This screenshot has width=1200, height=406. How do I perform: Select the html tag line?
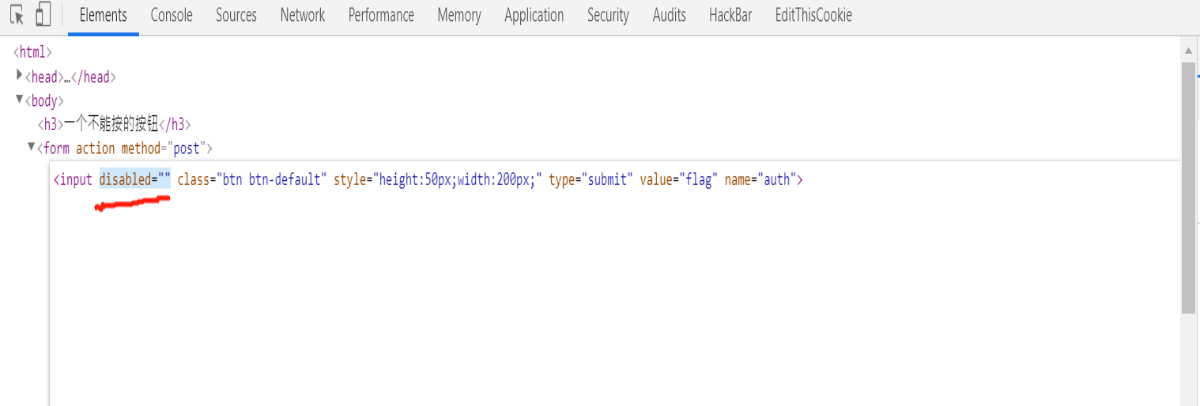(32, 52)
